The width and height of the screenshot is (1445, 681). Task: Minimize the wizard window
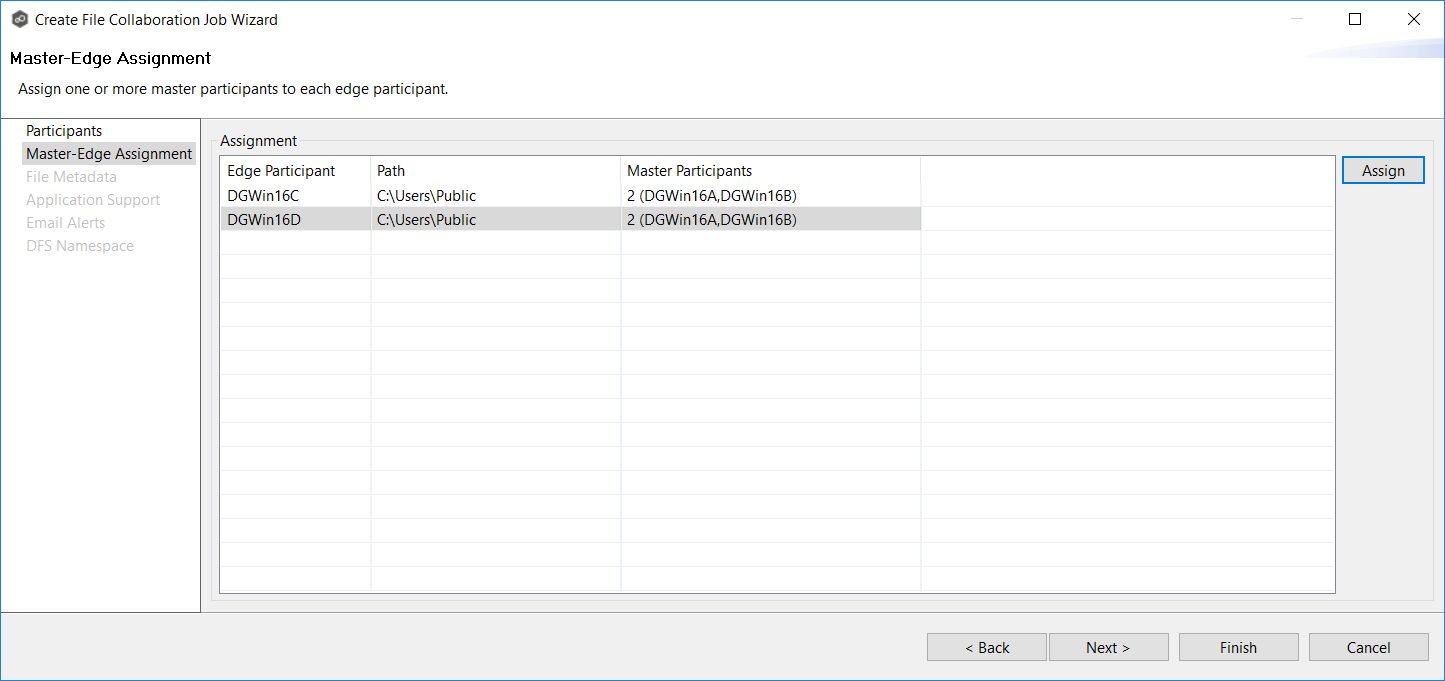1297,19
